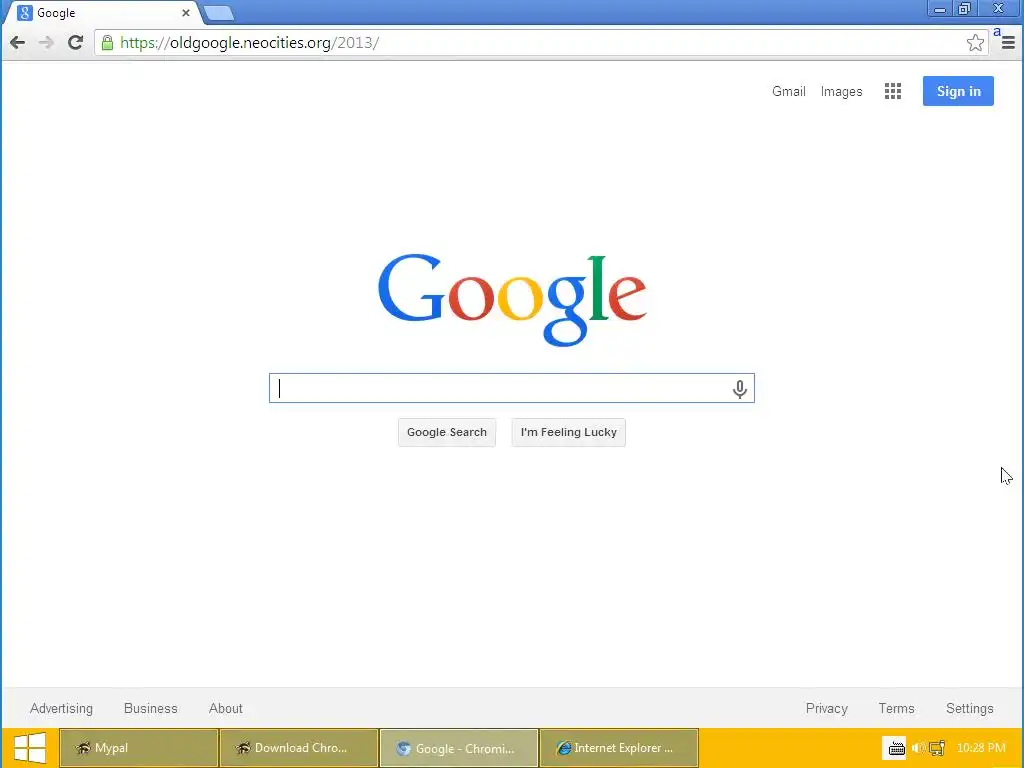1024x768 pixels.
Task: Open the Terms footer link
Action: pyautogui.click(x=896, y=709)
